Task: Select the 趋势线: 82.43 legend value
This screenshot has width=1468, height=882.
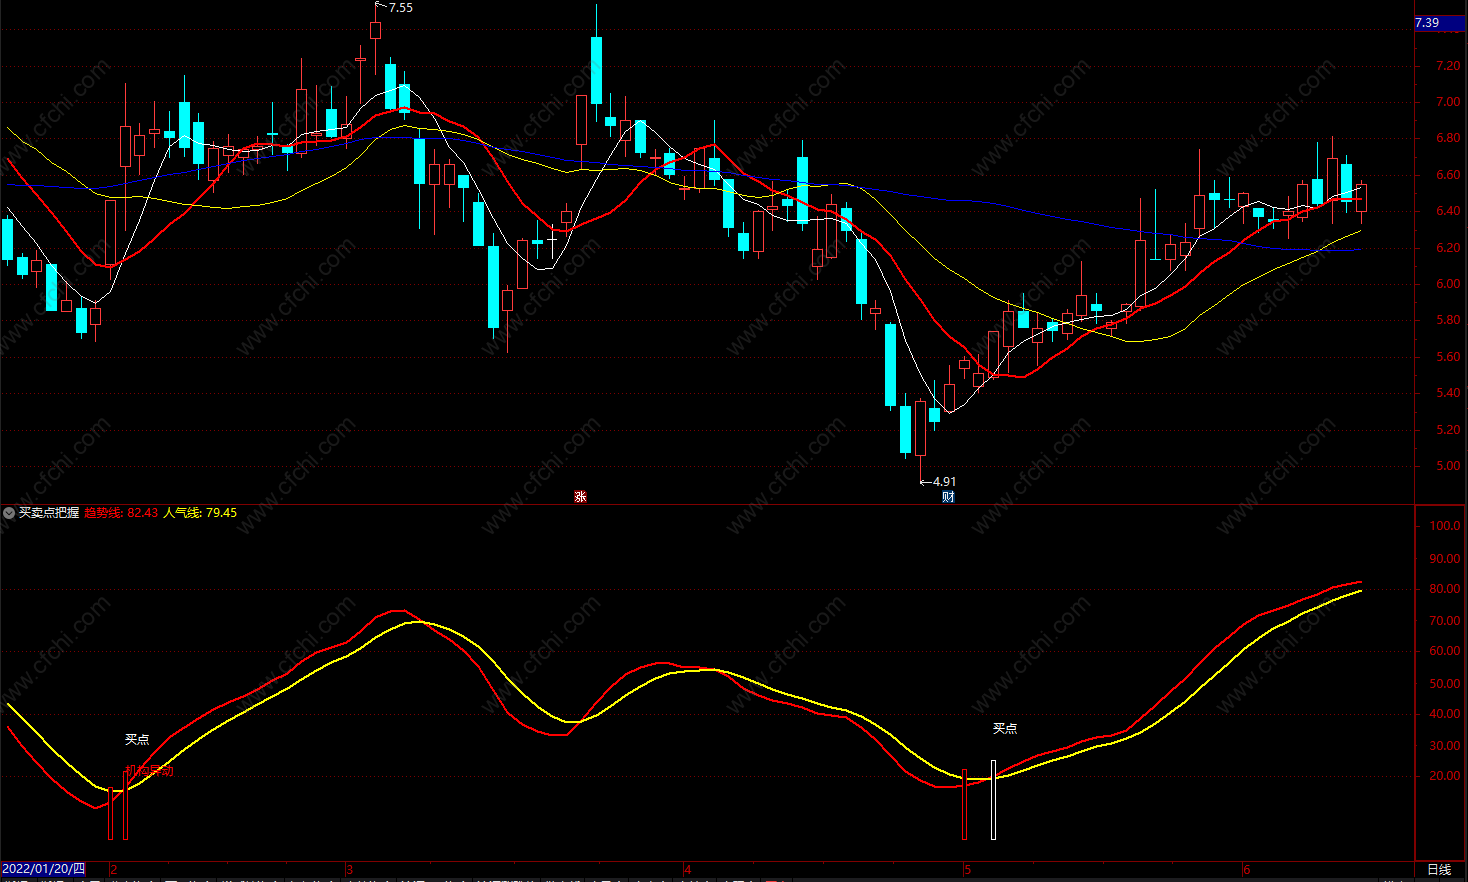Action: pyautogui.click(x=121, y=513)
